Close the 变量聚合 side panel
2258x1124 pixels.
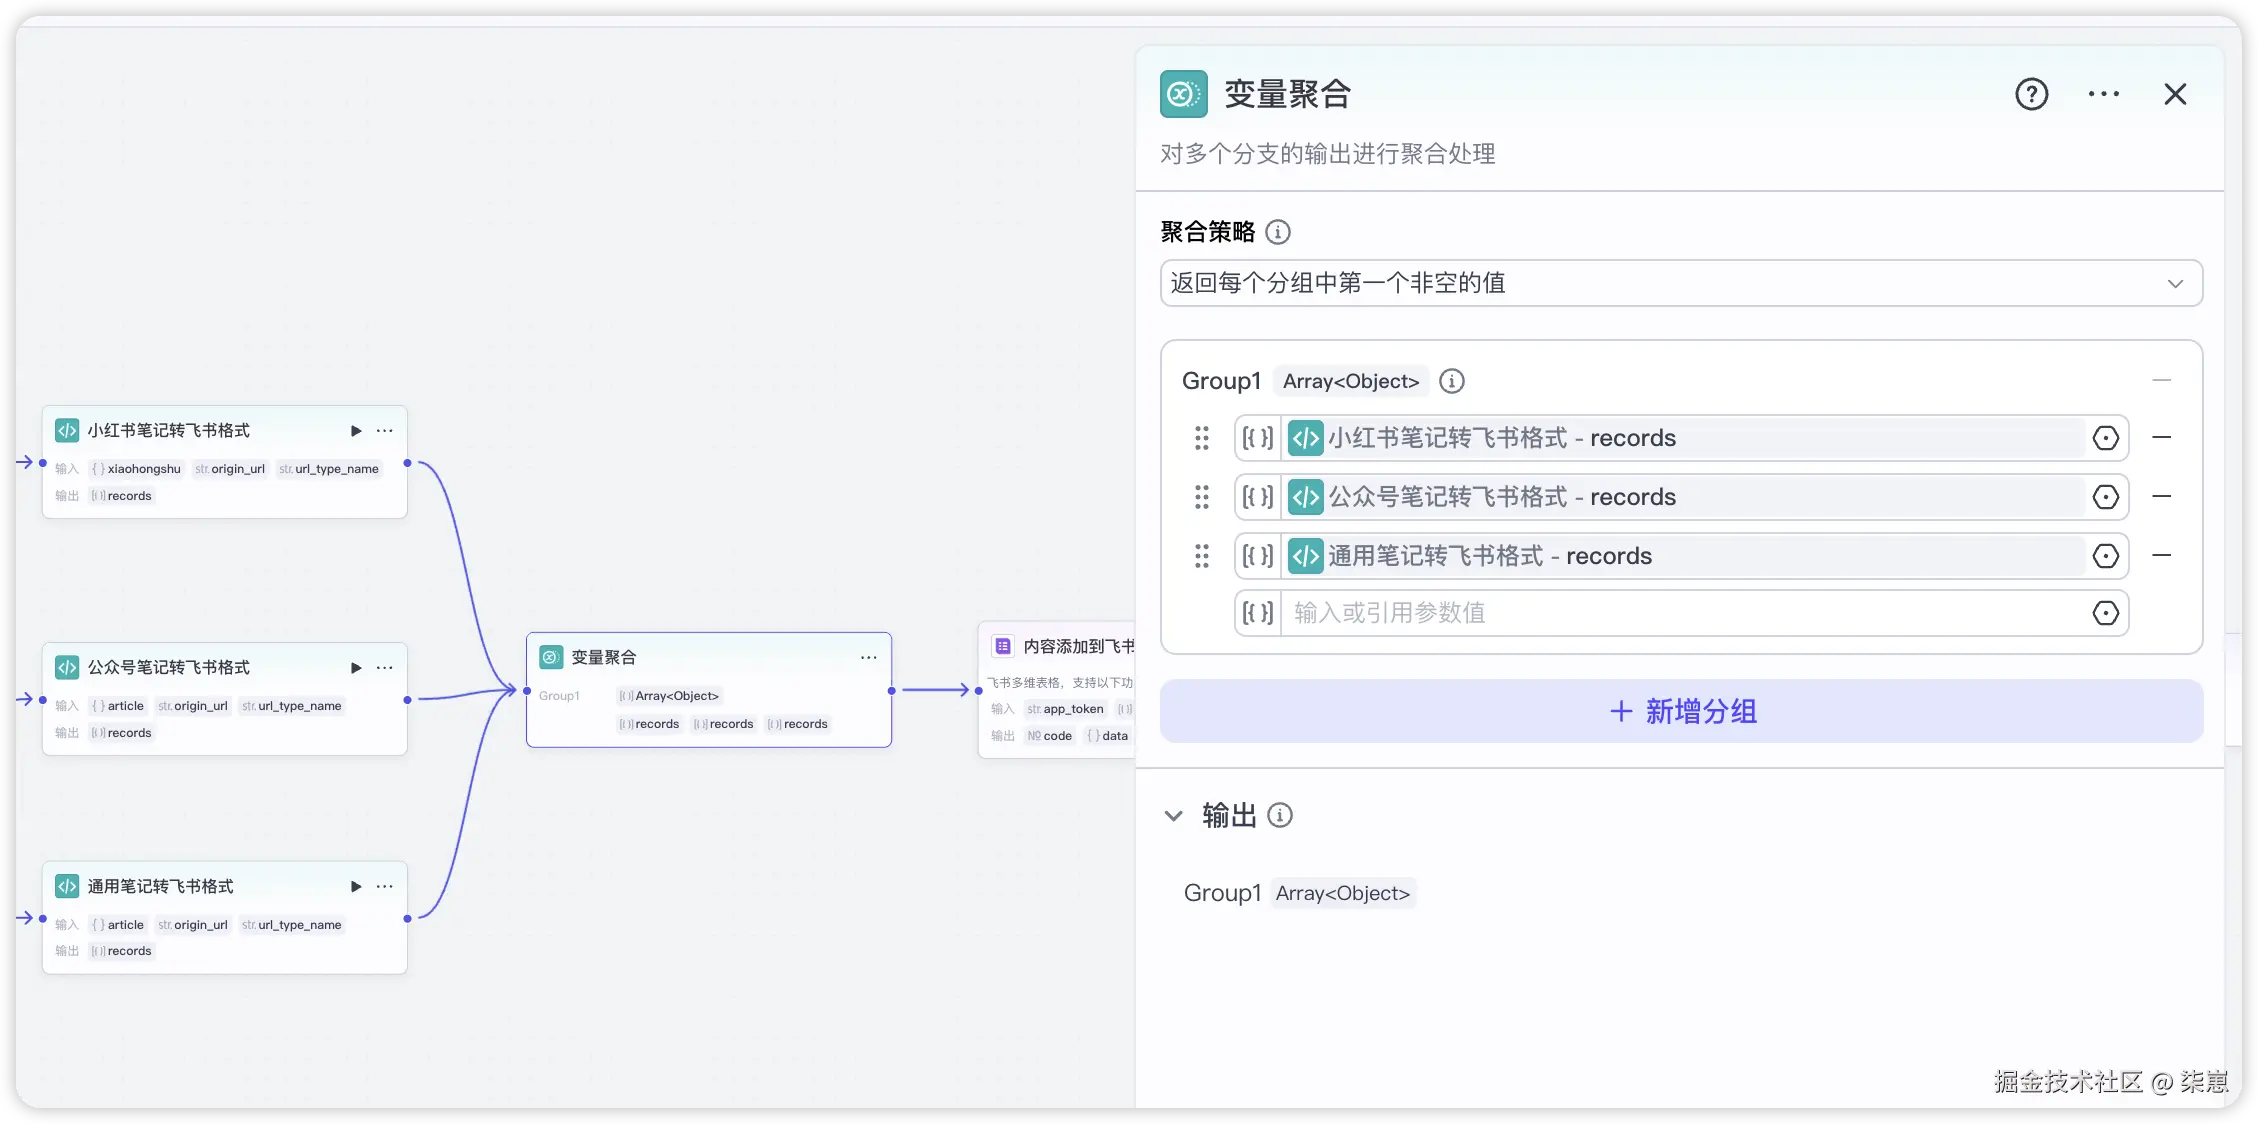pyautogui.click(x=2175, y=94)
